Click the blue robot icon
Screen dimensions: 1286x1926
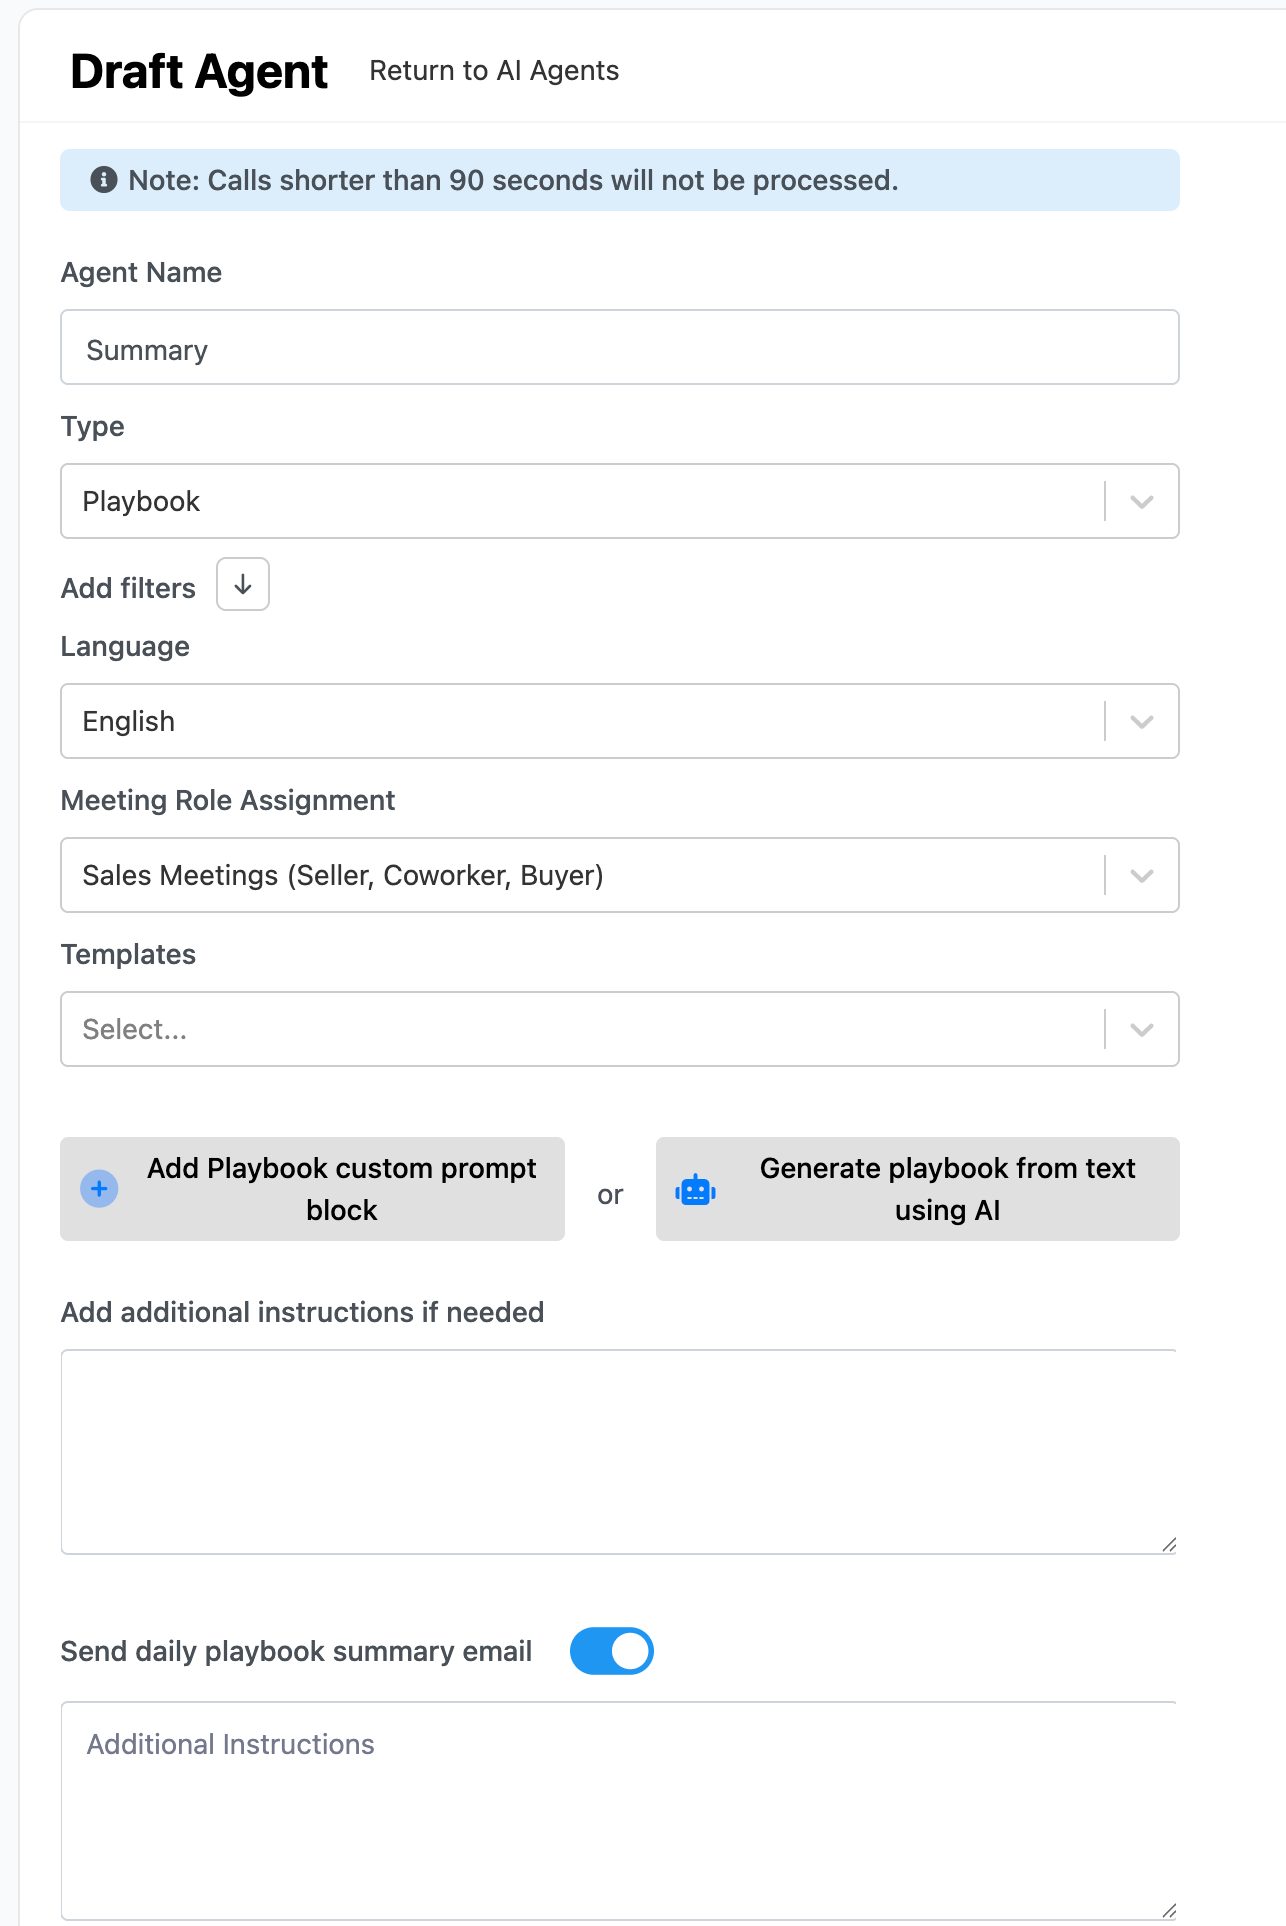coord(696,1190)
